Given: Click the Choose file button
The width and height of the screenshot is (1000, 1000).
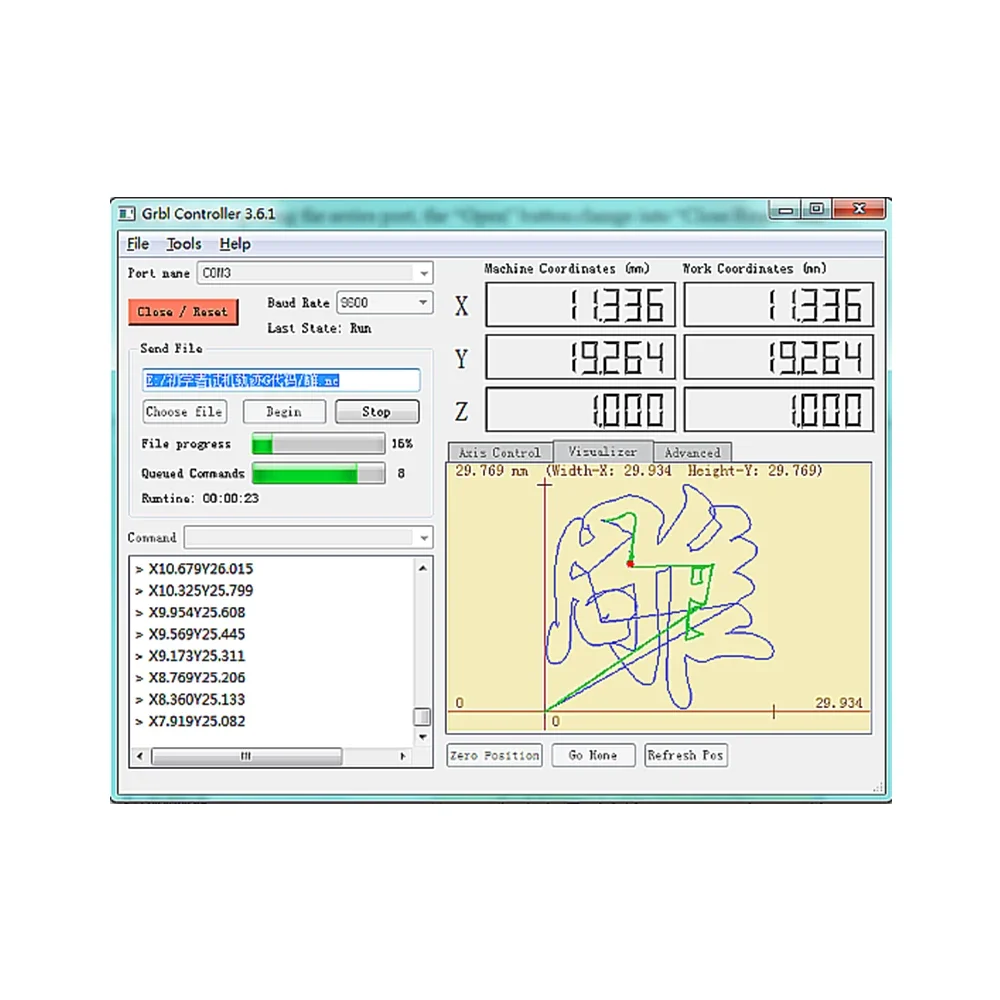Looking at the screenshot, I should [184, 412].
